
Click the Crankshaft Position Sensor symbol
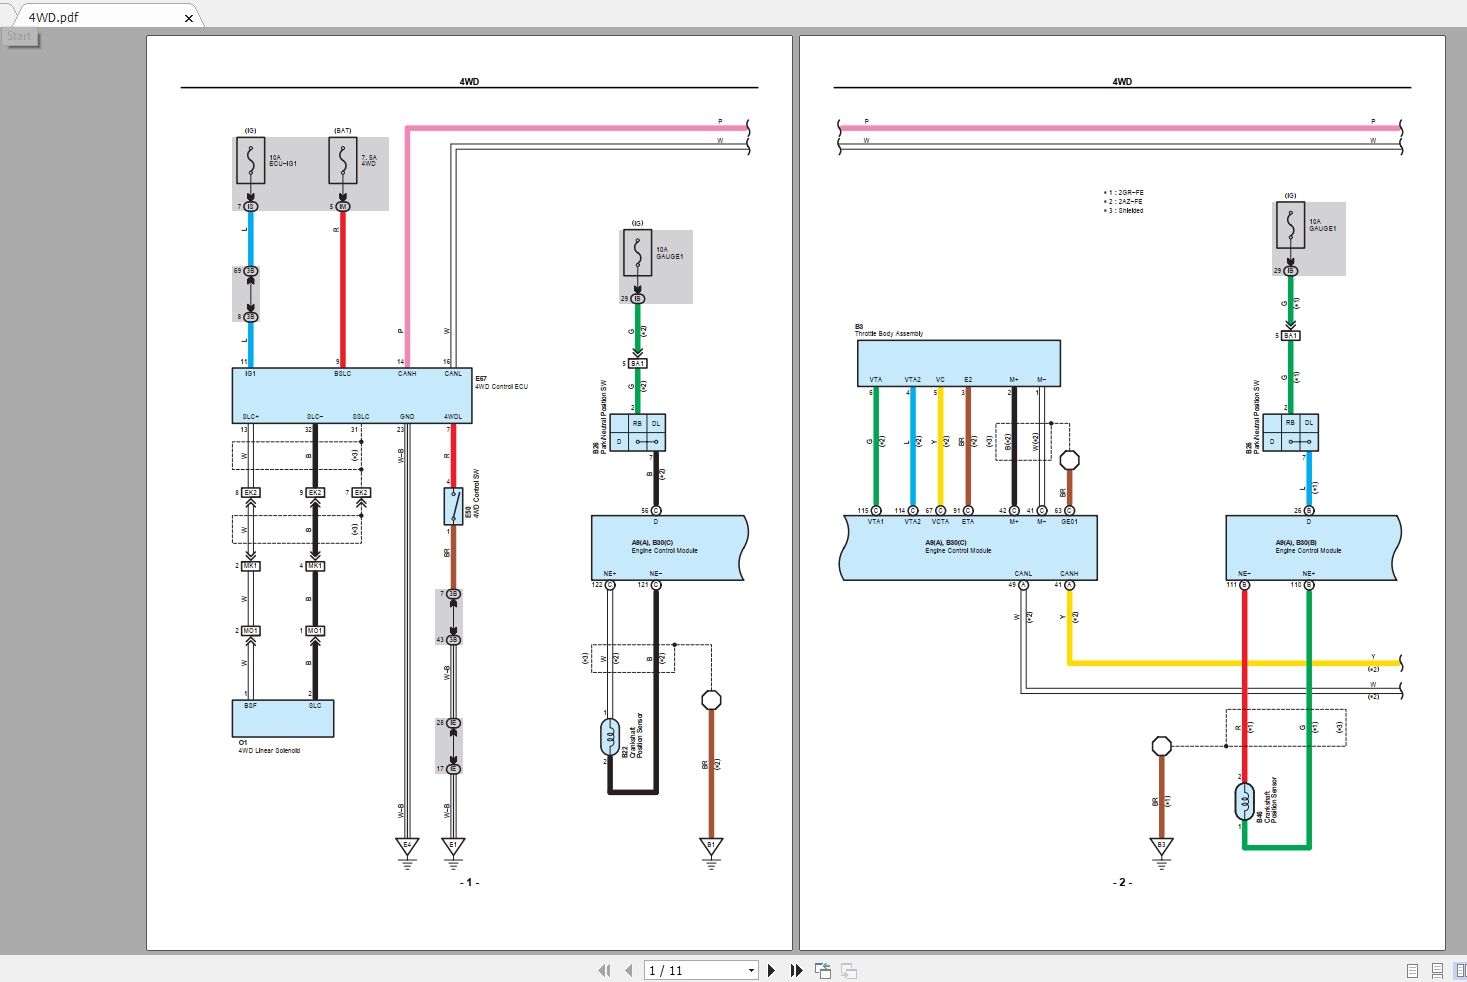pyautogui.click(x=610, y=735)
